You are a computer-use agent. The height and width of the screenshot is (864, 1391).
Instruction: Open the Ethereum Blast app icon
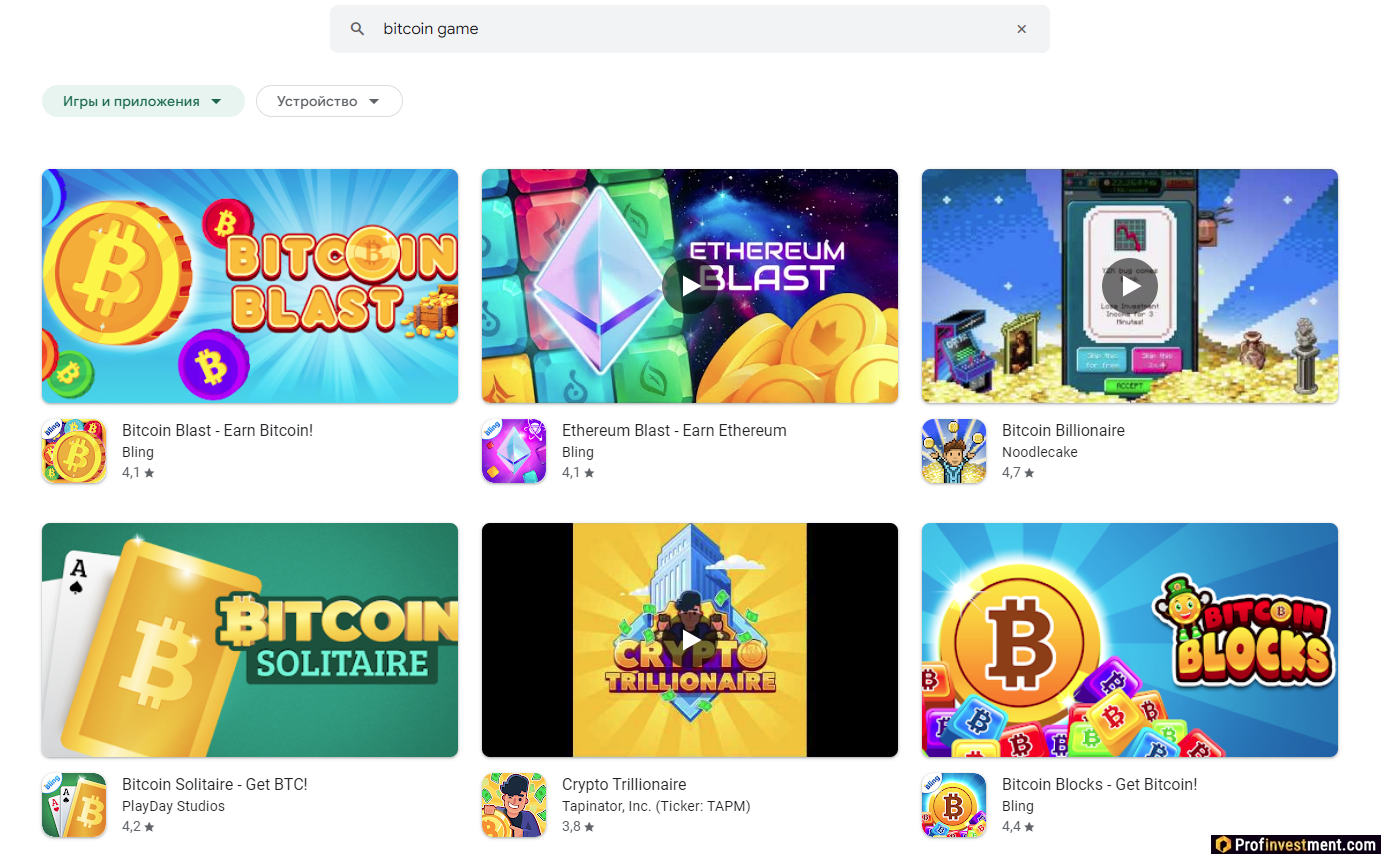point(514,451)
